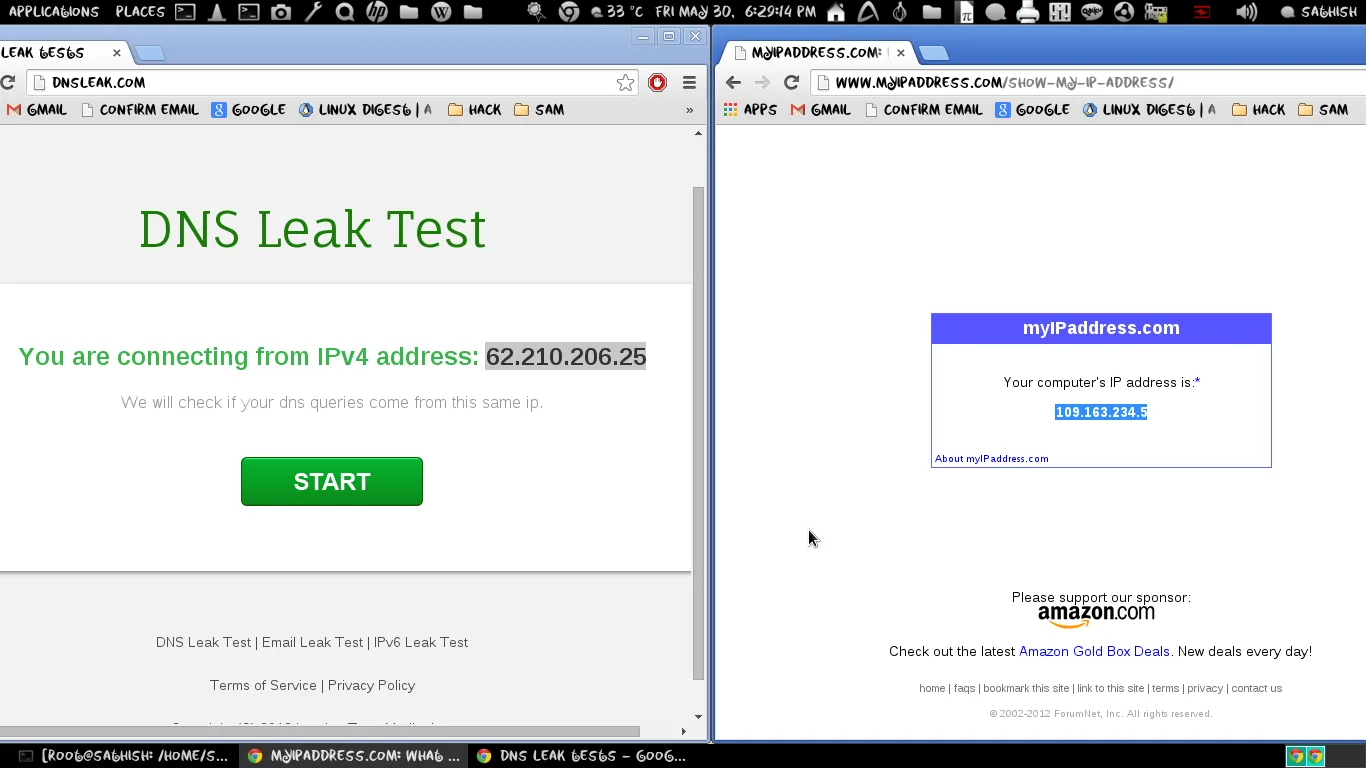Click forward arrow in myIPaddress window

pyautogui.click(x=762, y=82)
